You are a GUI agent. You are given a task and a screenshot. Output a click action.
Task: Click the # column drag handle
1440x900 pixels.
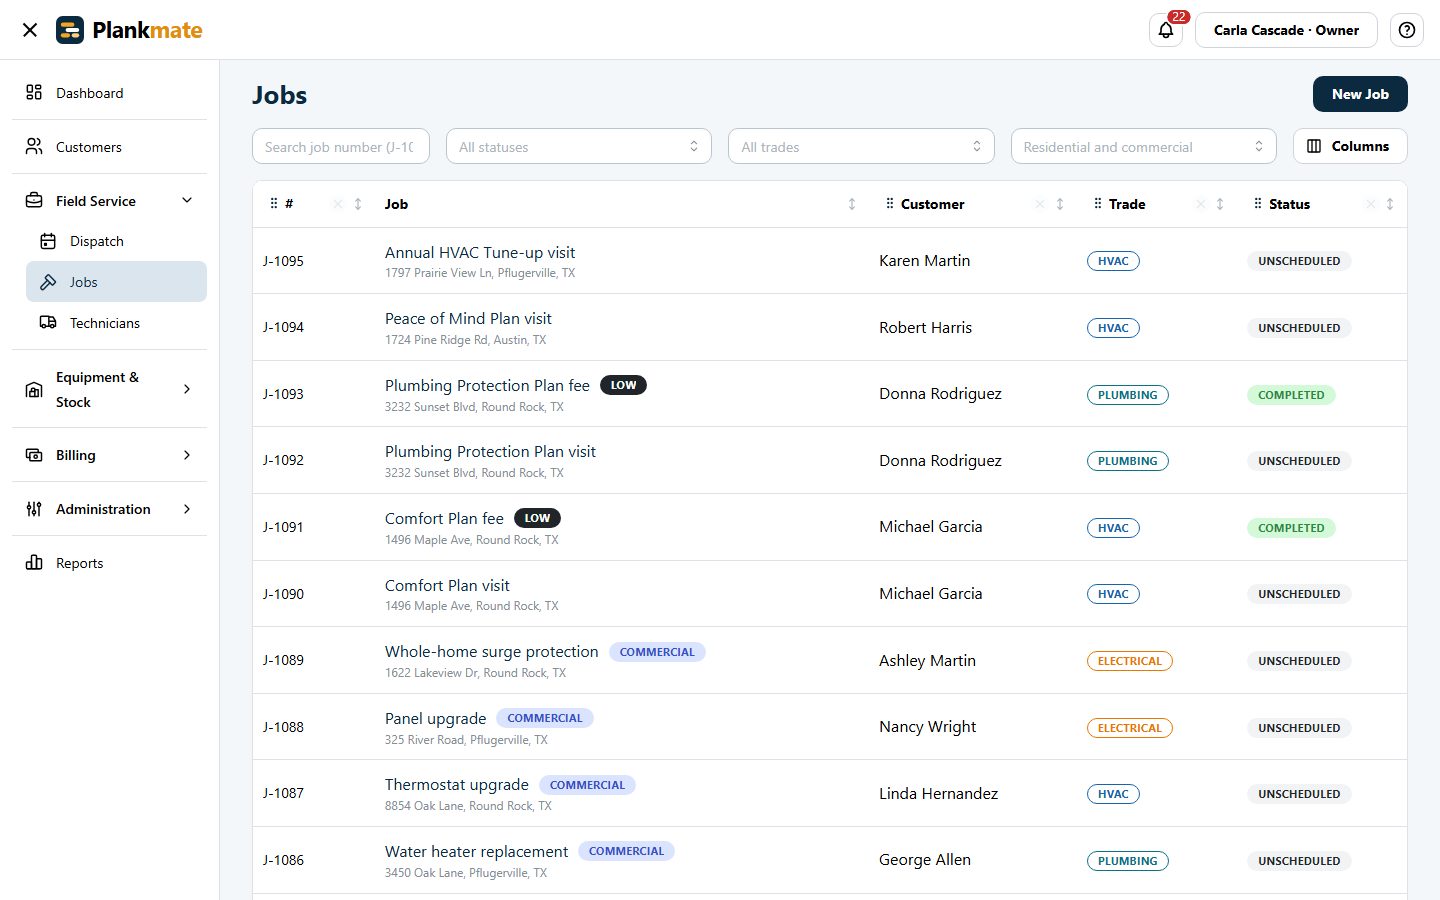[274, 204]
